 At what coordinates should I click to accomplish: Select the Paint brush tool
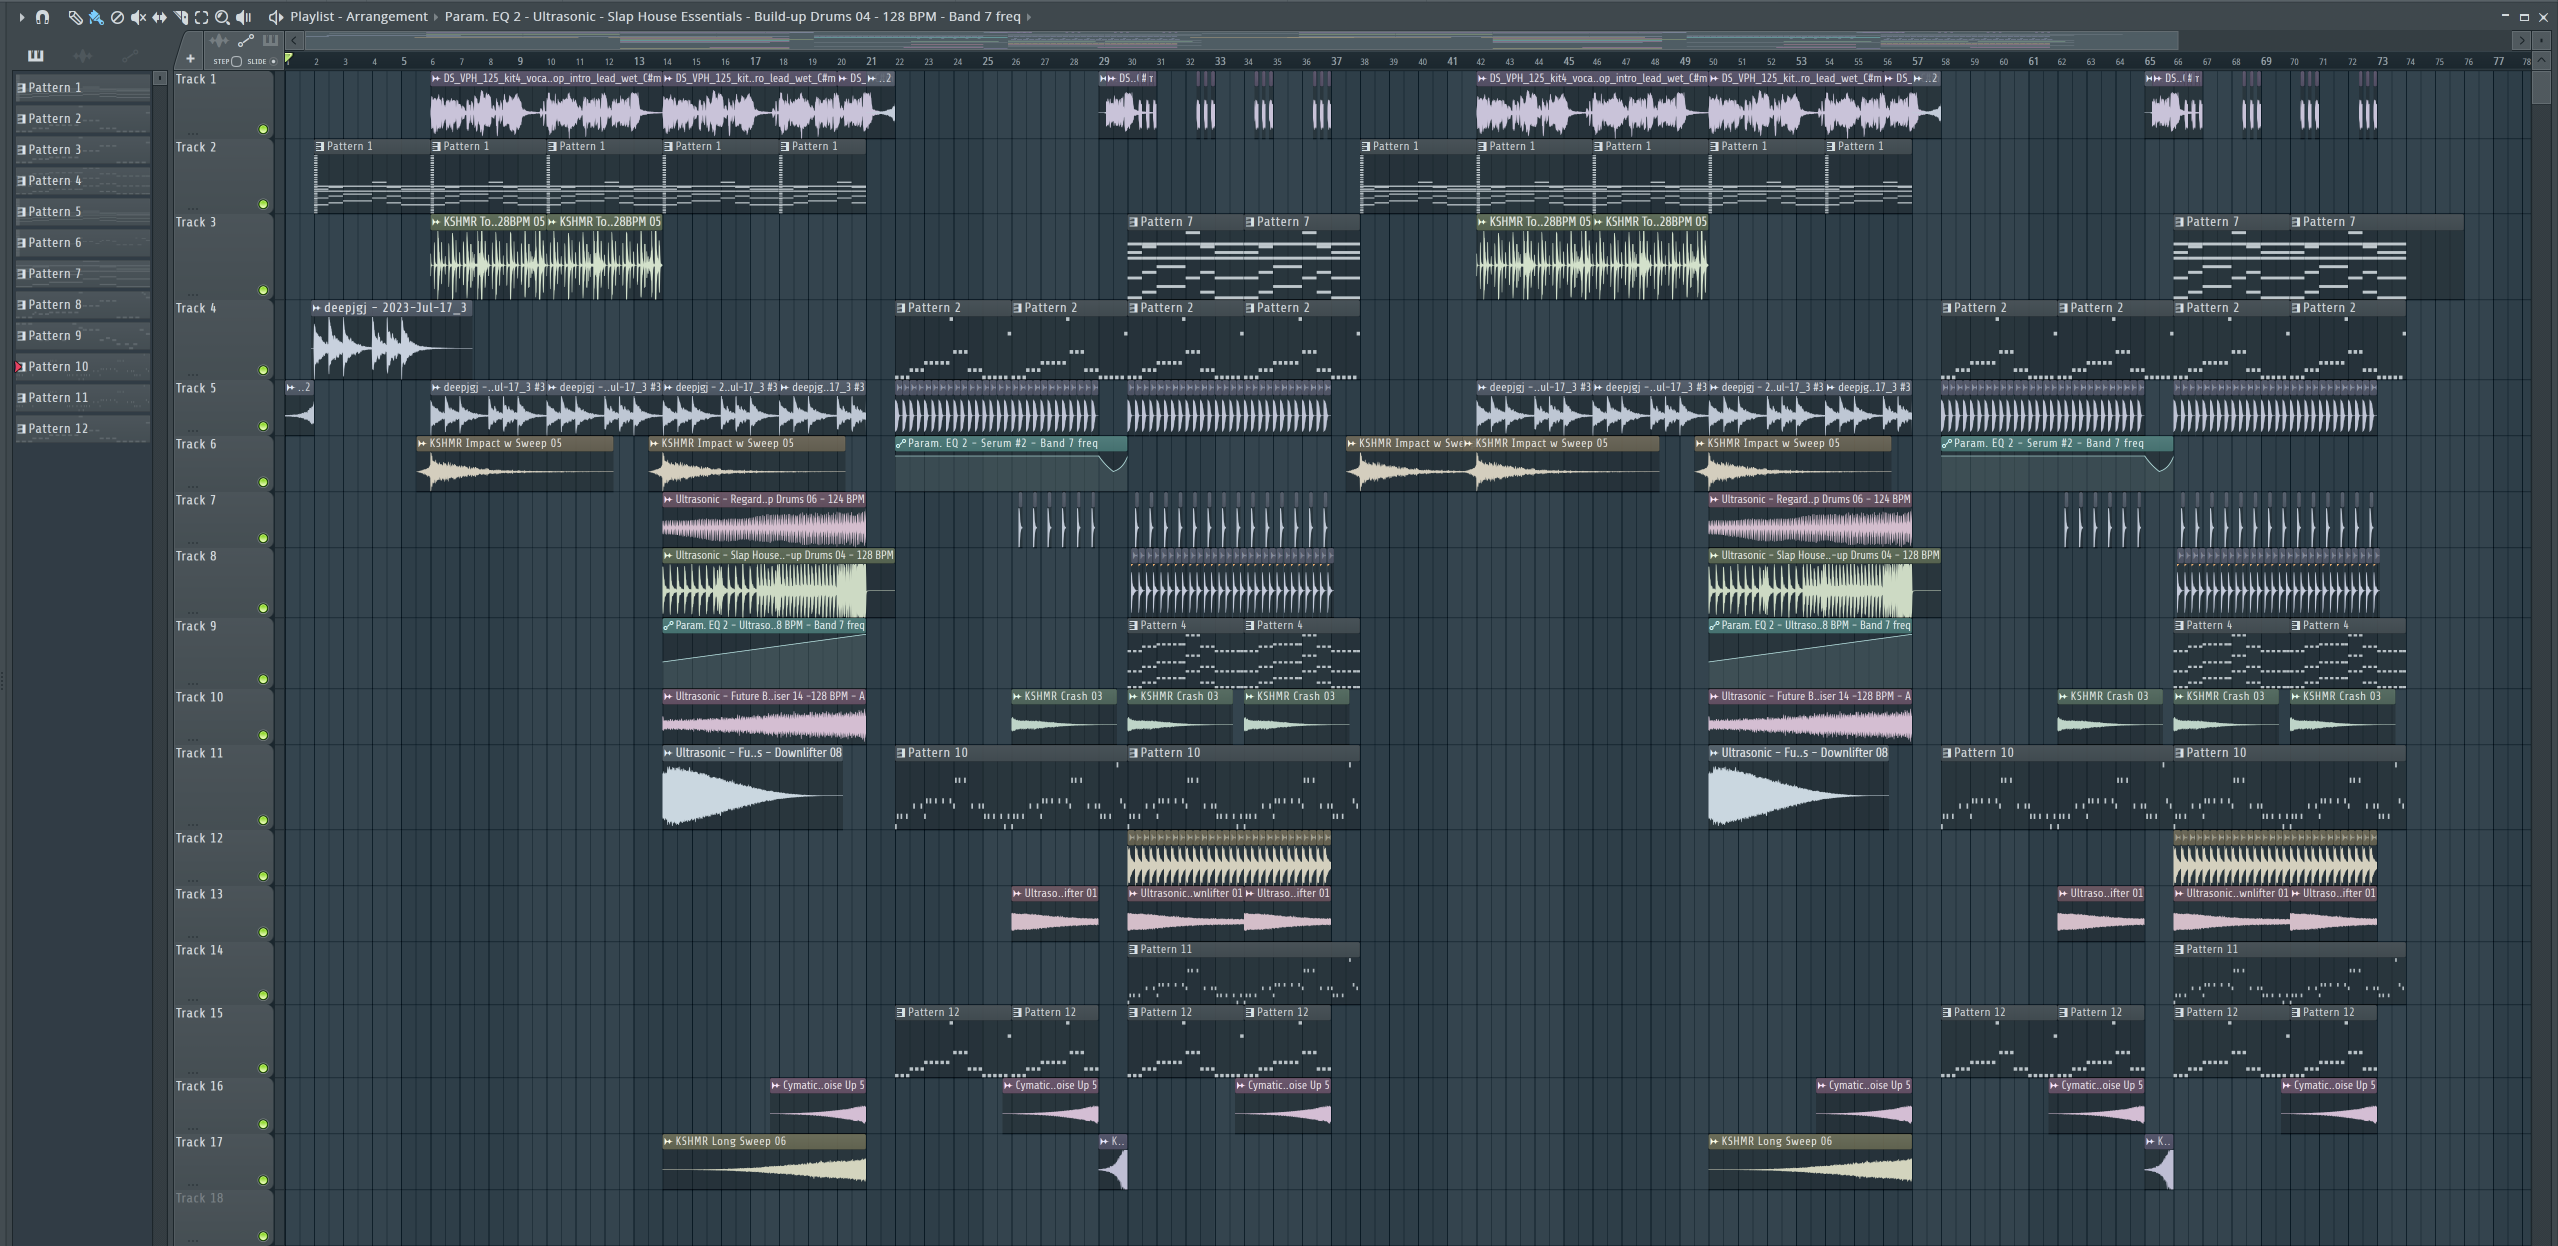pyautogui.click(x=96, y=17)
